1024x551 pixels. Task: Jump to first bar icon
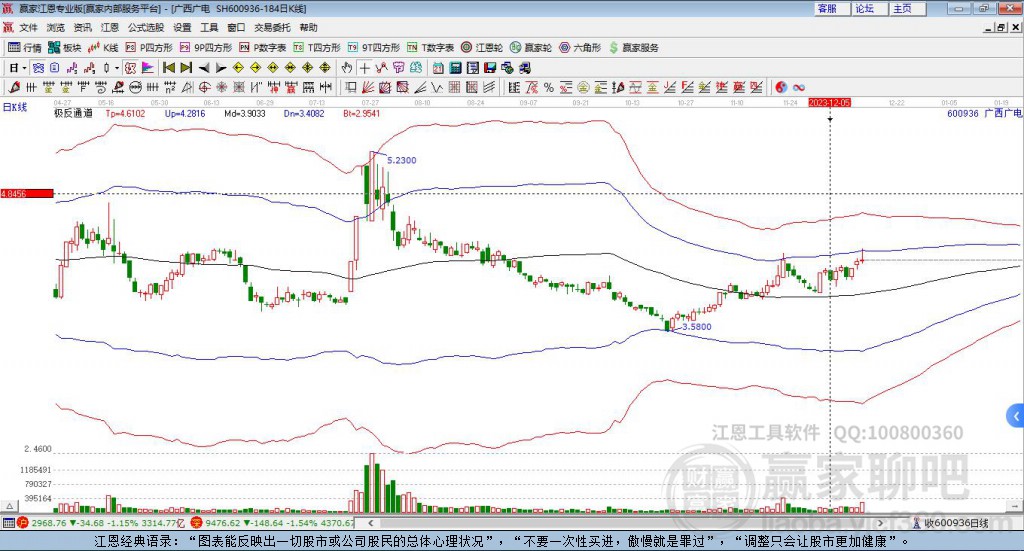coord(168,68)
